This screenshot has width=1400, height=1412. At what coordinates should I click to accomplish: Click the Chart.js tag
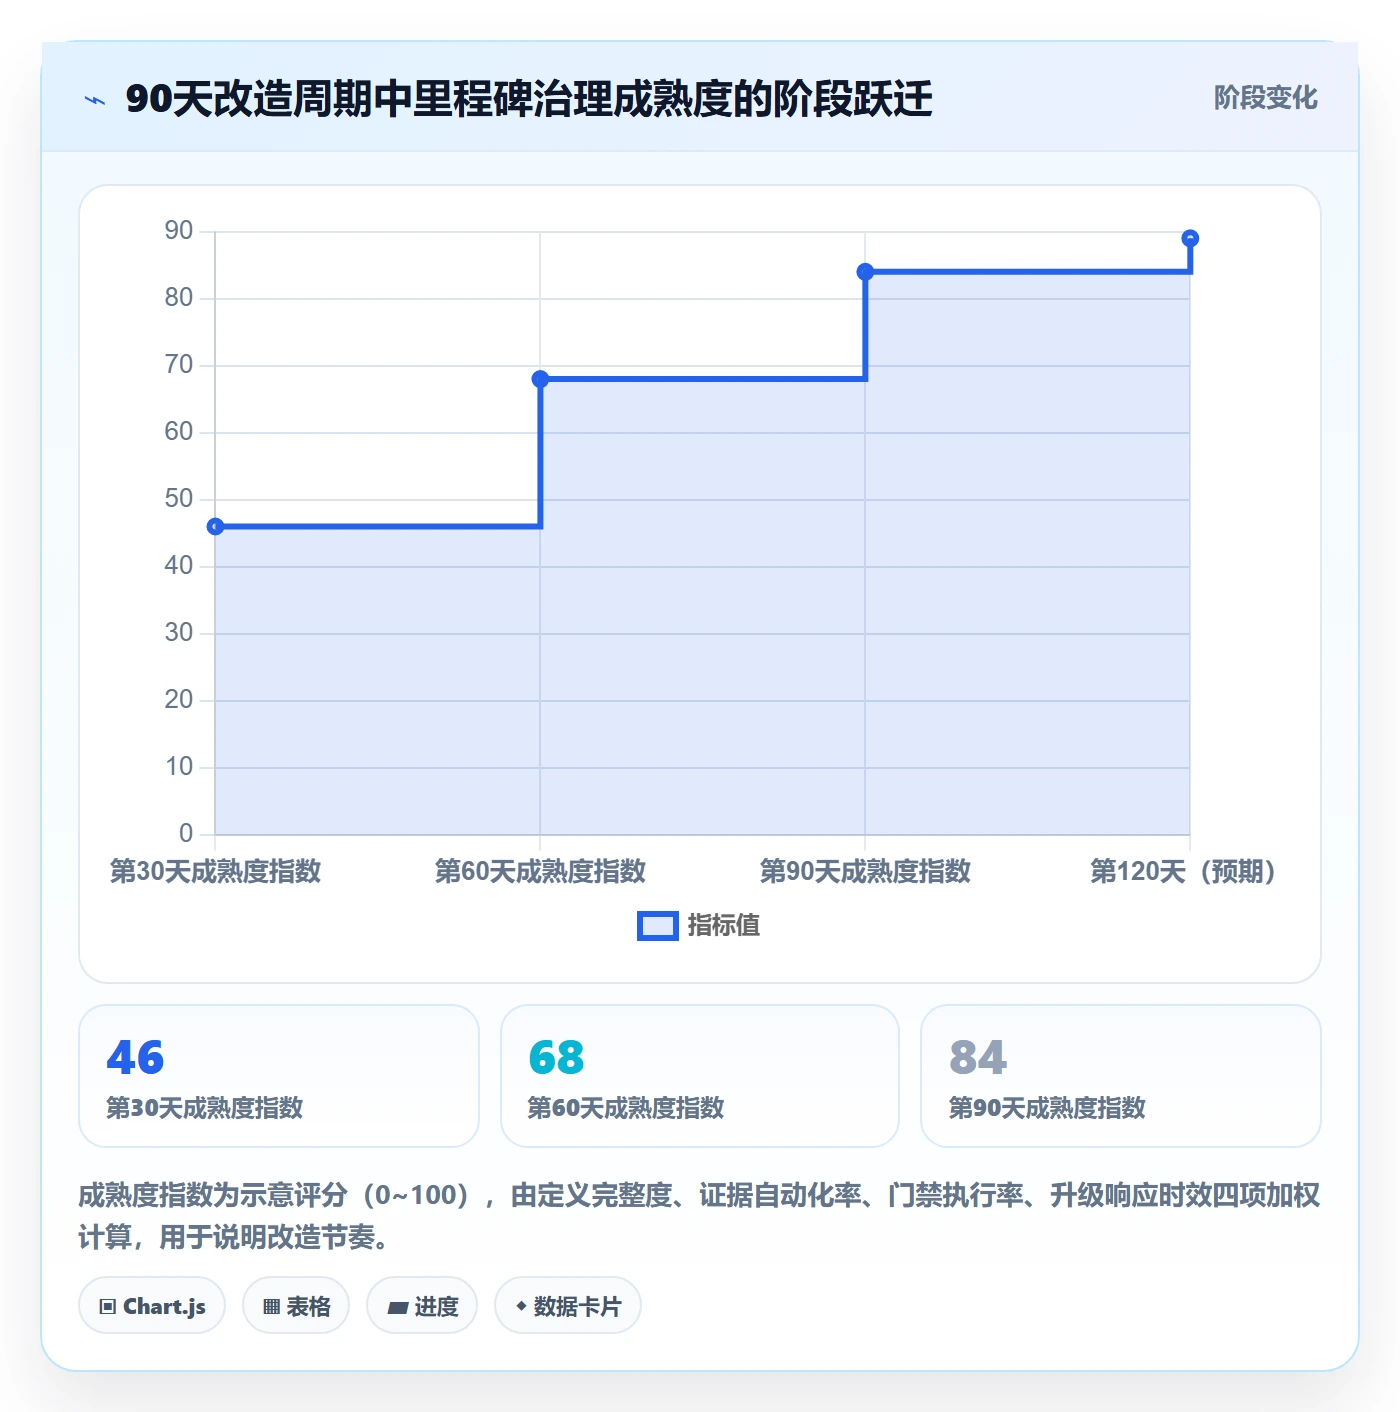tap(152, 1306)
